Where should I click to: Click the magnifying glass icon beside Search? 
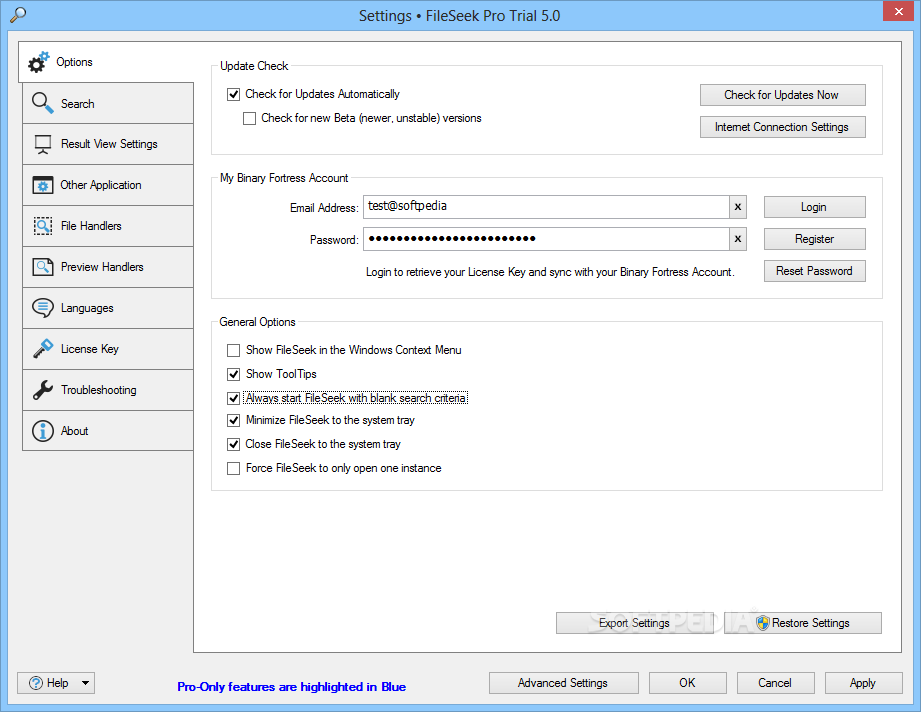tap(42, 103)
